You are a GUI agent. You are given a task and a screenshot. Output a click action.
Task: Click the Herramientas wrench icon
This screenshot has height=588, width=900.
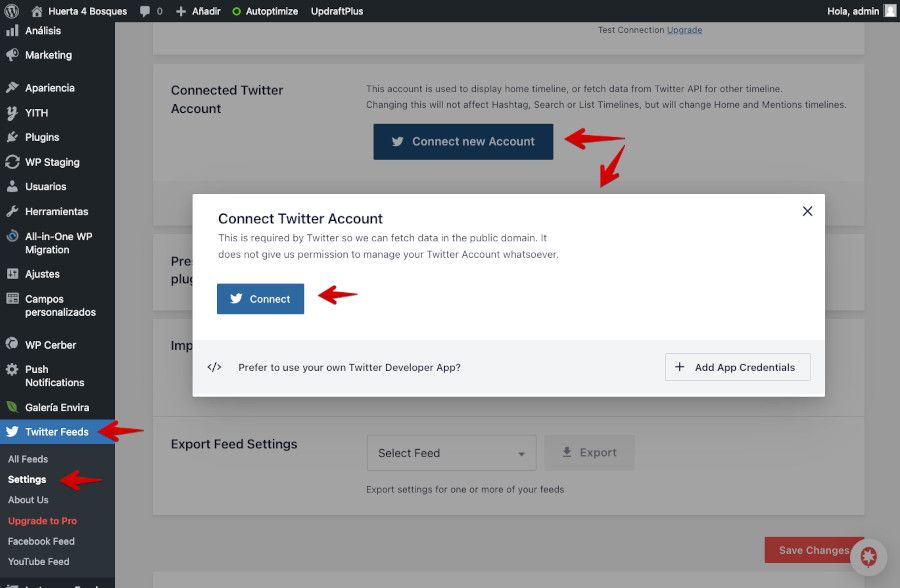pyautogui.click(x=12, y=211)
